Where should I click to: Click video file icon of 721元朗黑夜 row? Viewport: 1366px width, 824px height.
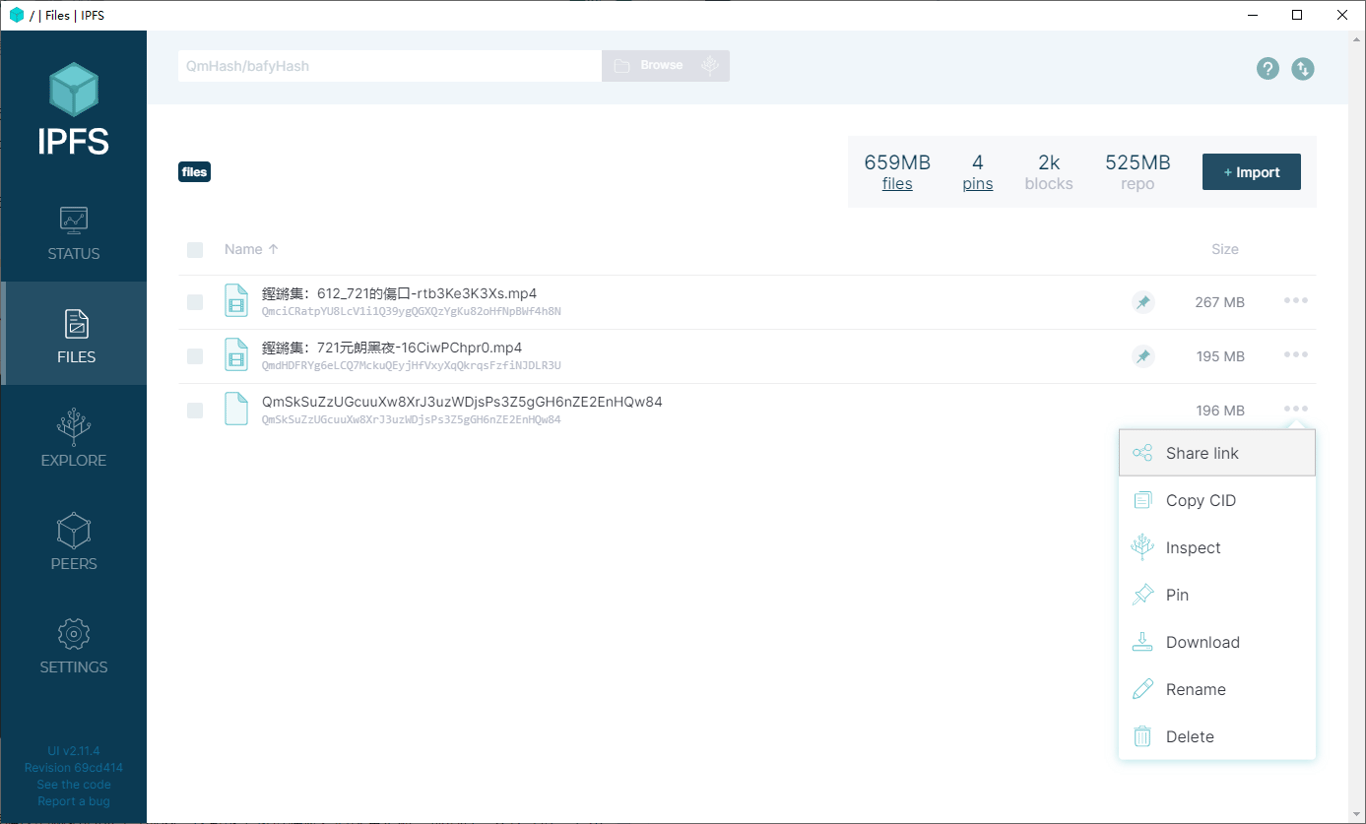236,355
